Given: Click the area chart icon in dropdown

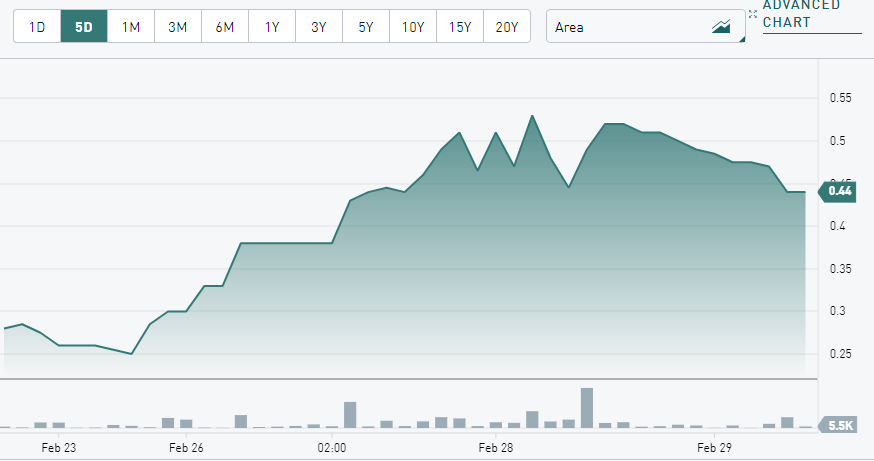Looking at the screenshot, I should 721,26.
